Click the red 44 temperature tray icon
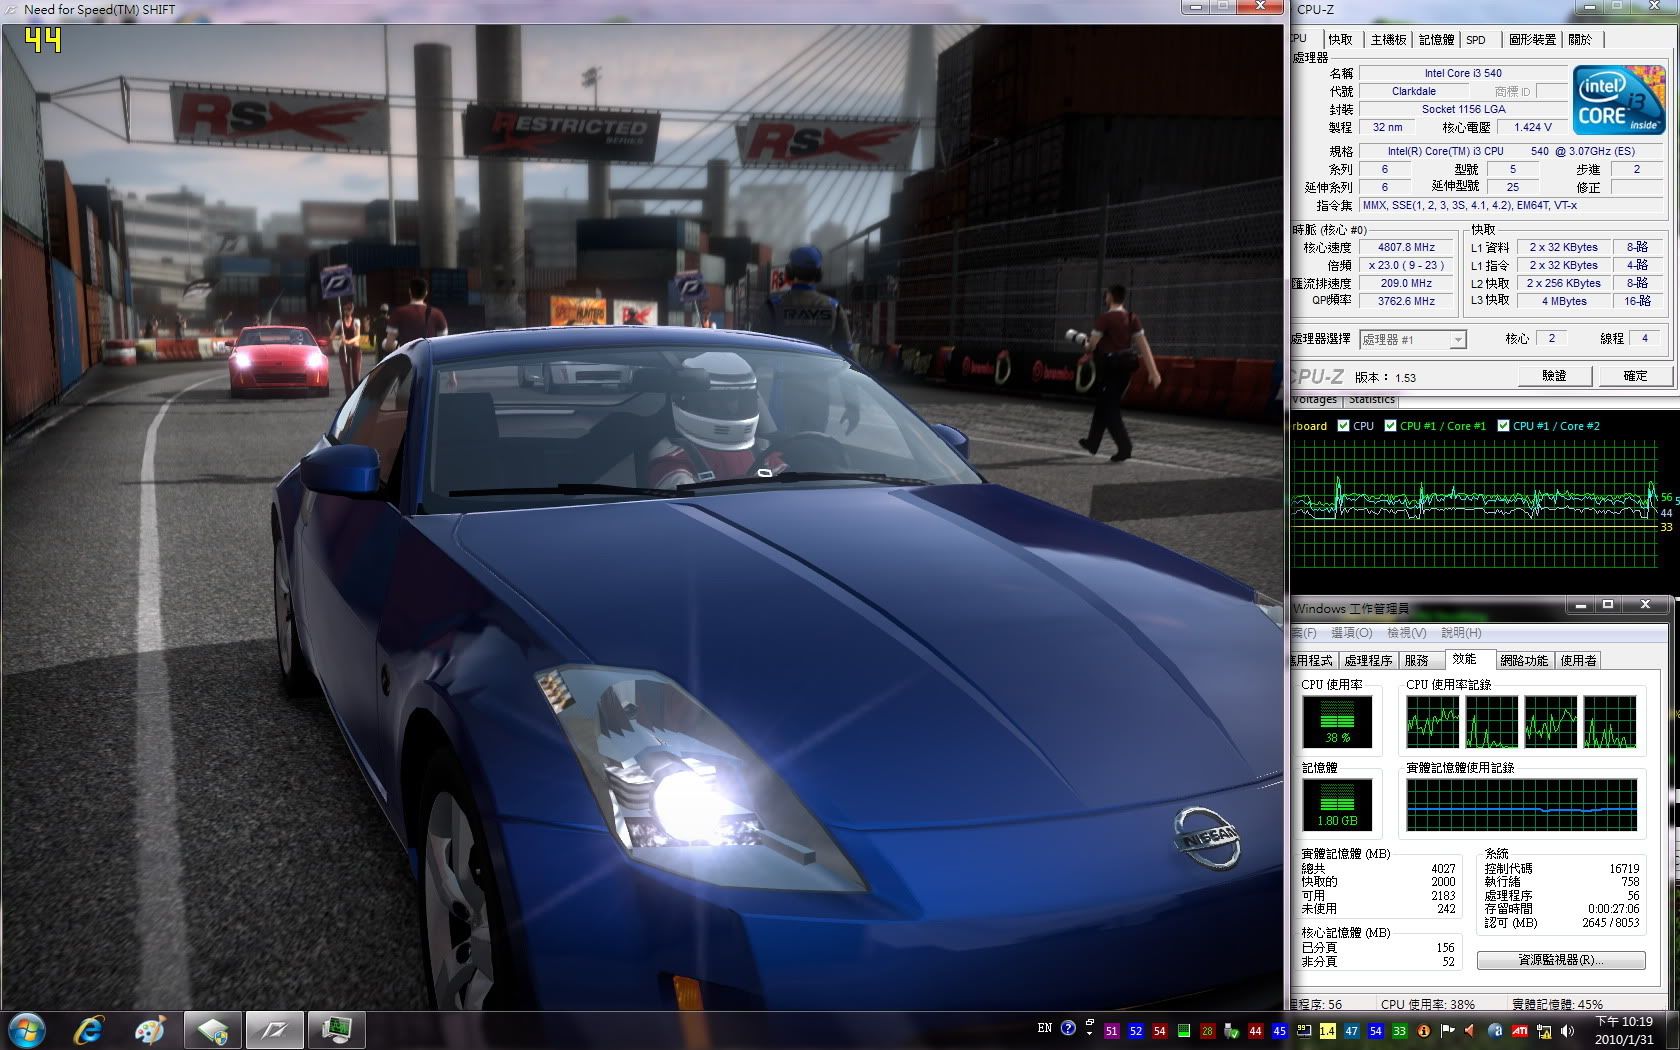 1255,1031
